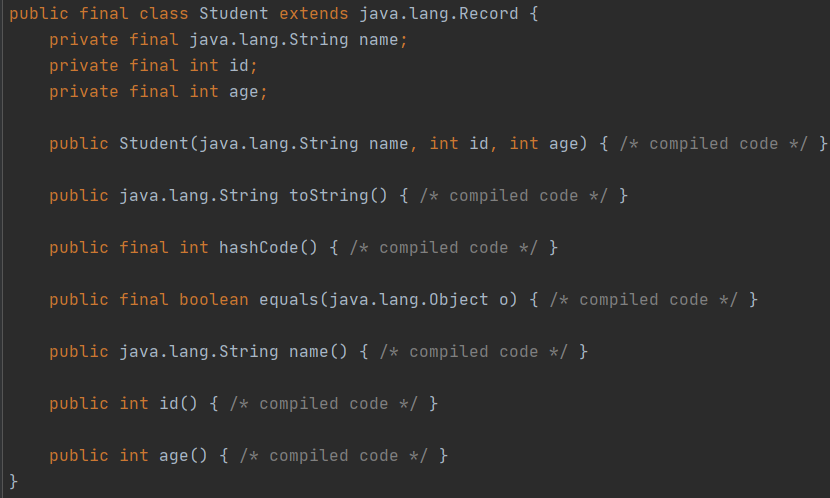Click the name() accessor method name
Image resolution: width=830 pixels, height=498 pixels.
309,352
